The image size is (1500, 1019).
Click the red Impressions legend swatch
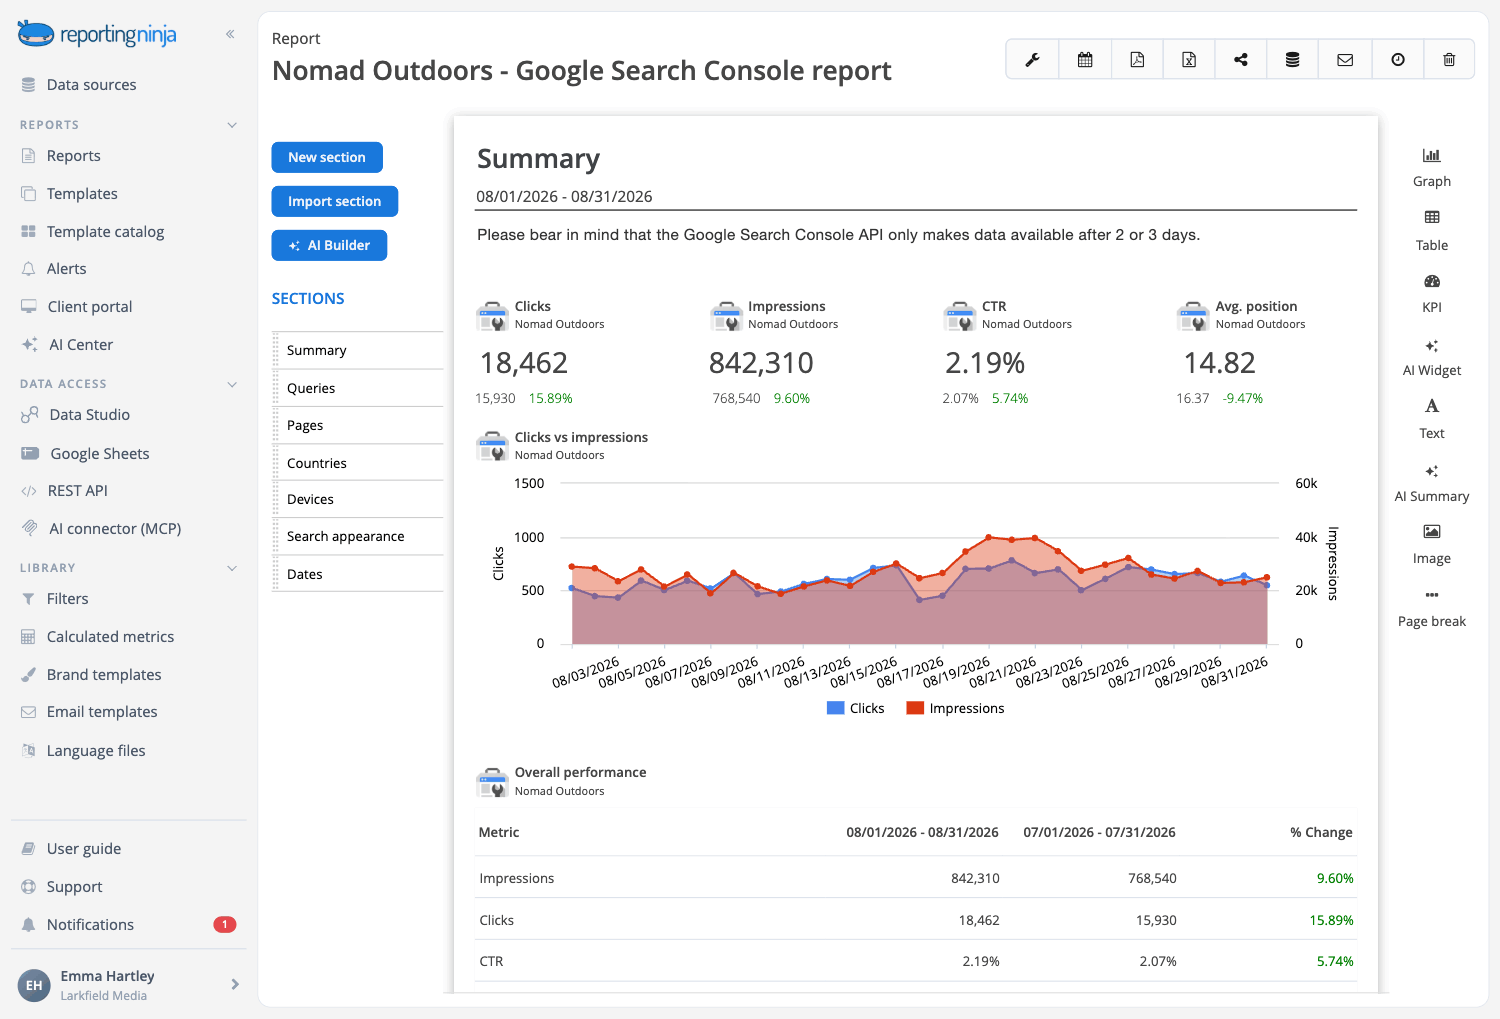click(x=915, y=708)
